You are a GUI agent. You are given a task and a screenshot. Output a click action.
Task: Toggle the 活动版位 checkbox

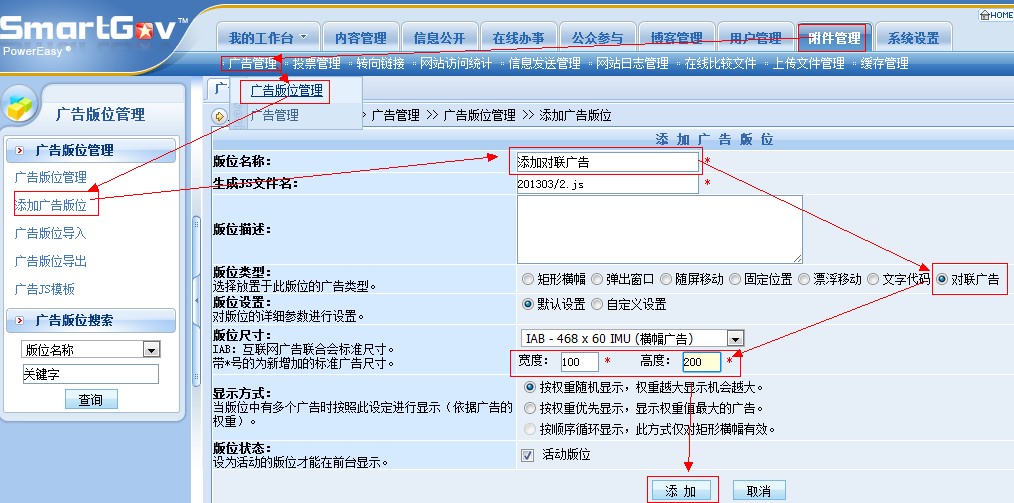click(528, 455)
